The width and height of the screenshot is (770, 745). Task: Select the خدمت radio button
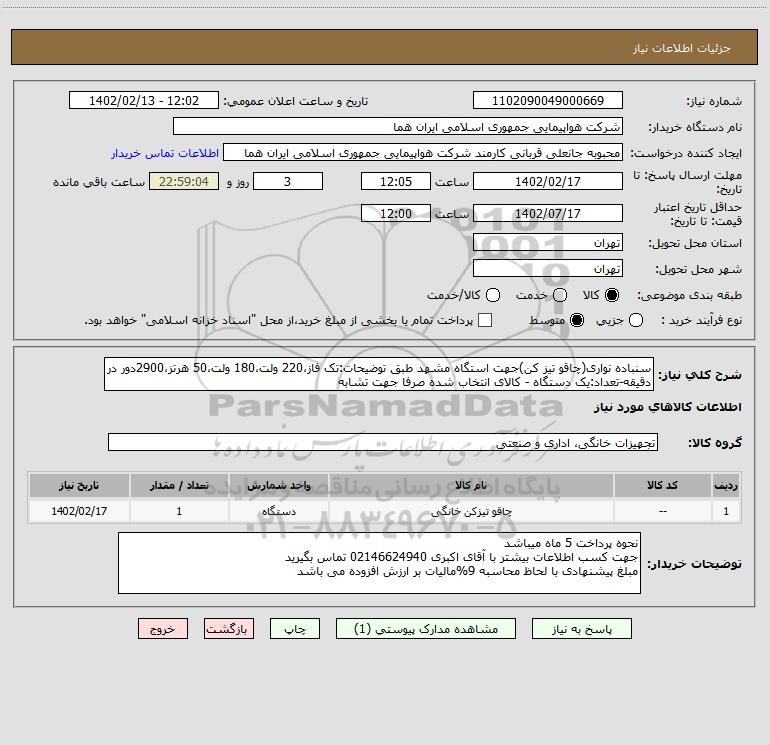point(560,295)
